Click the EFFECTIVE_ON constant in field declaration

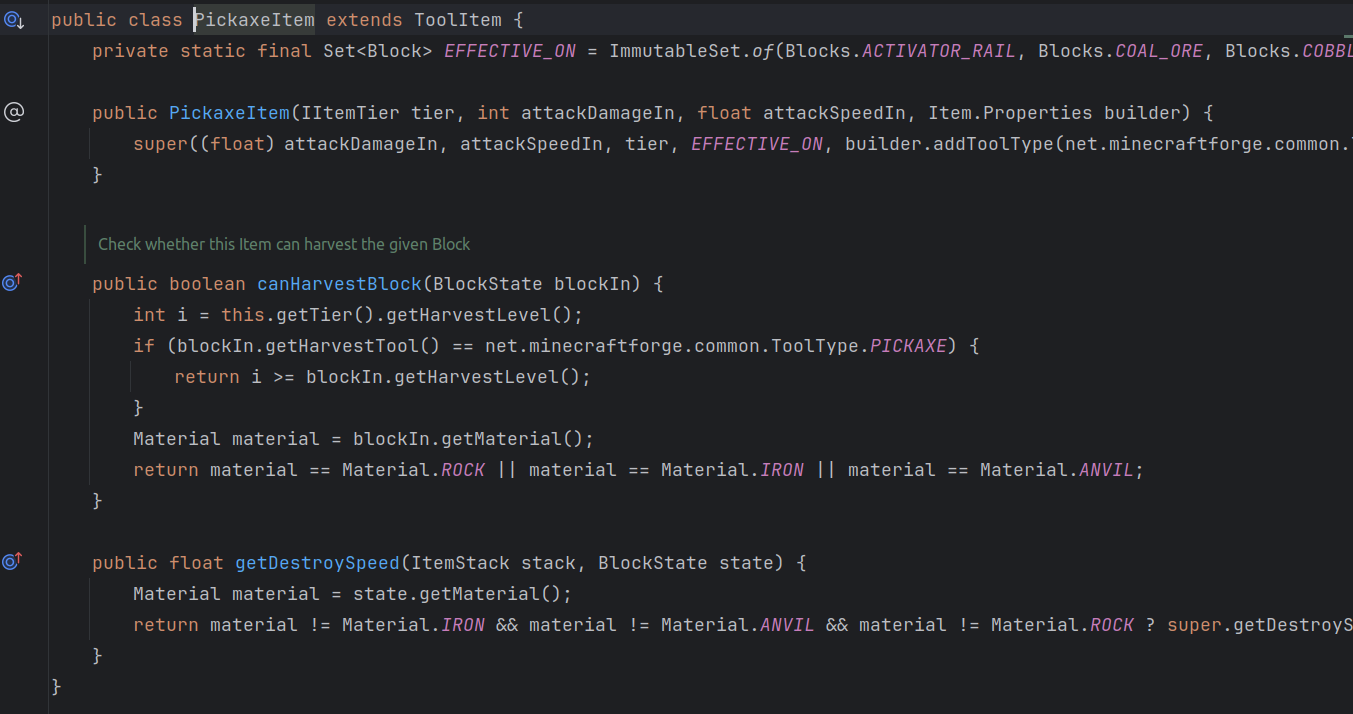point(509,51)
